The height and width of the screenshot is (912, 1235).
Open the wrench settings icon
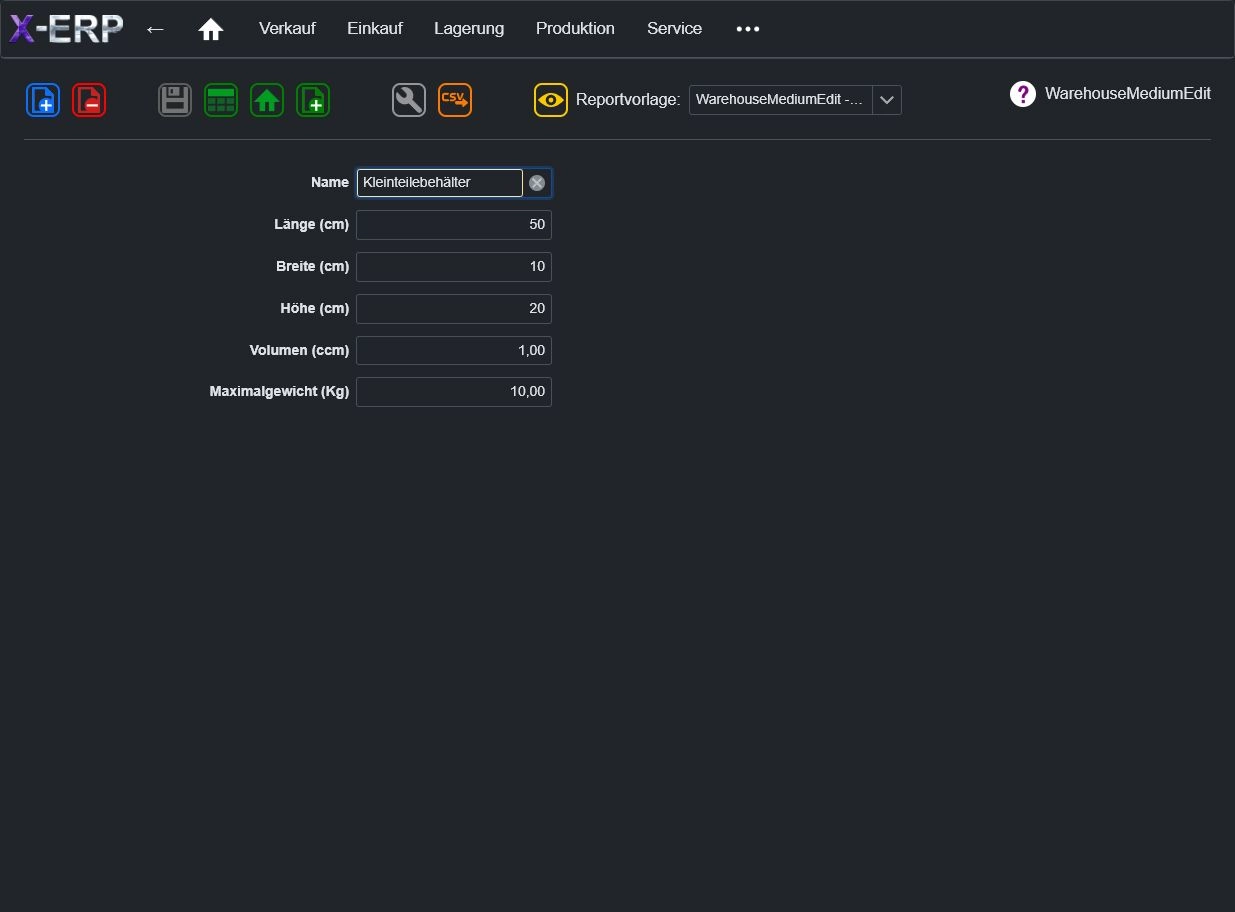tap(409, 100)
